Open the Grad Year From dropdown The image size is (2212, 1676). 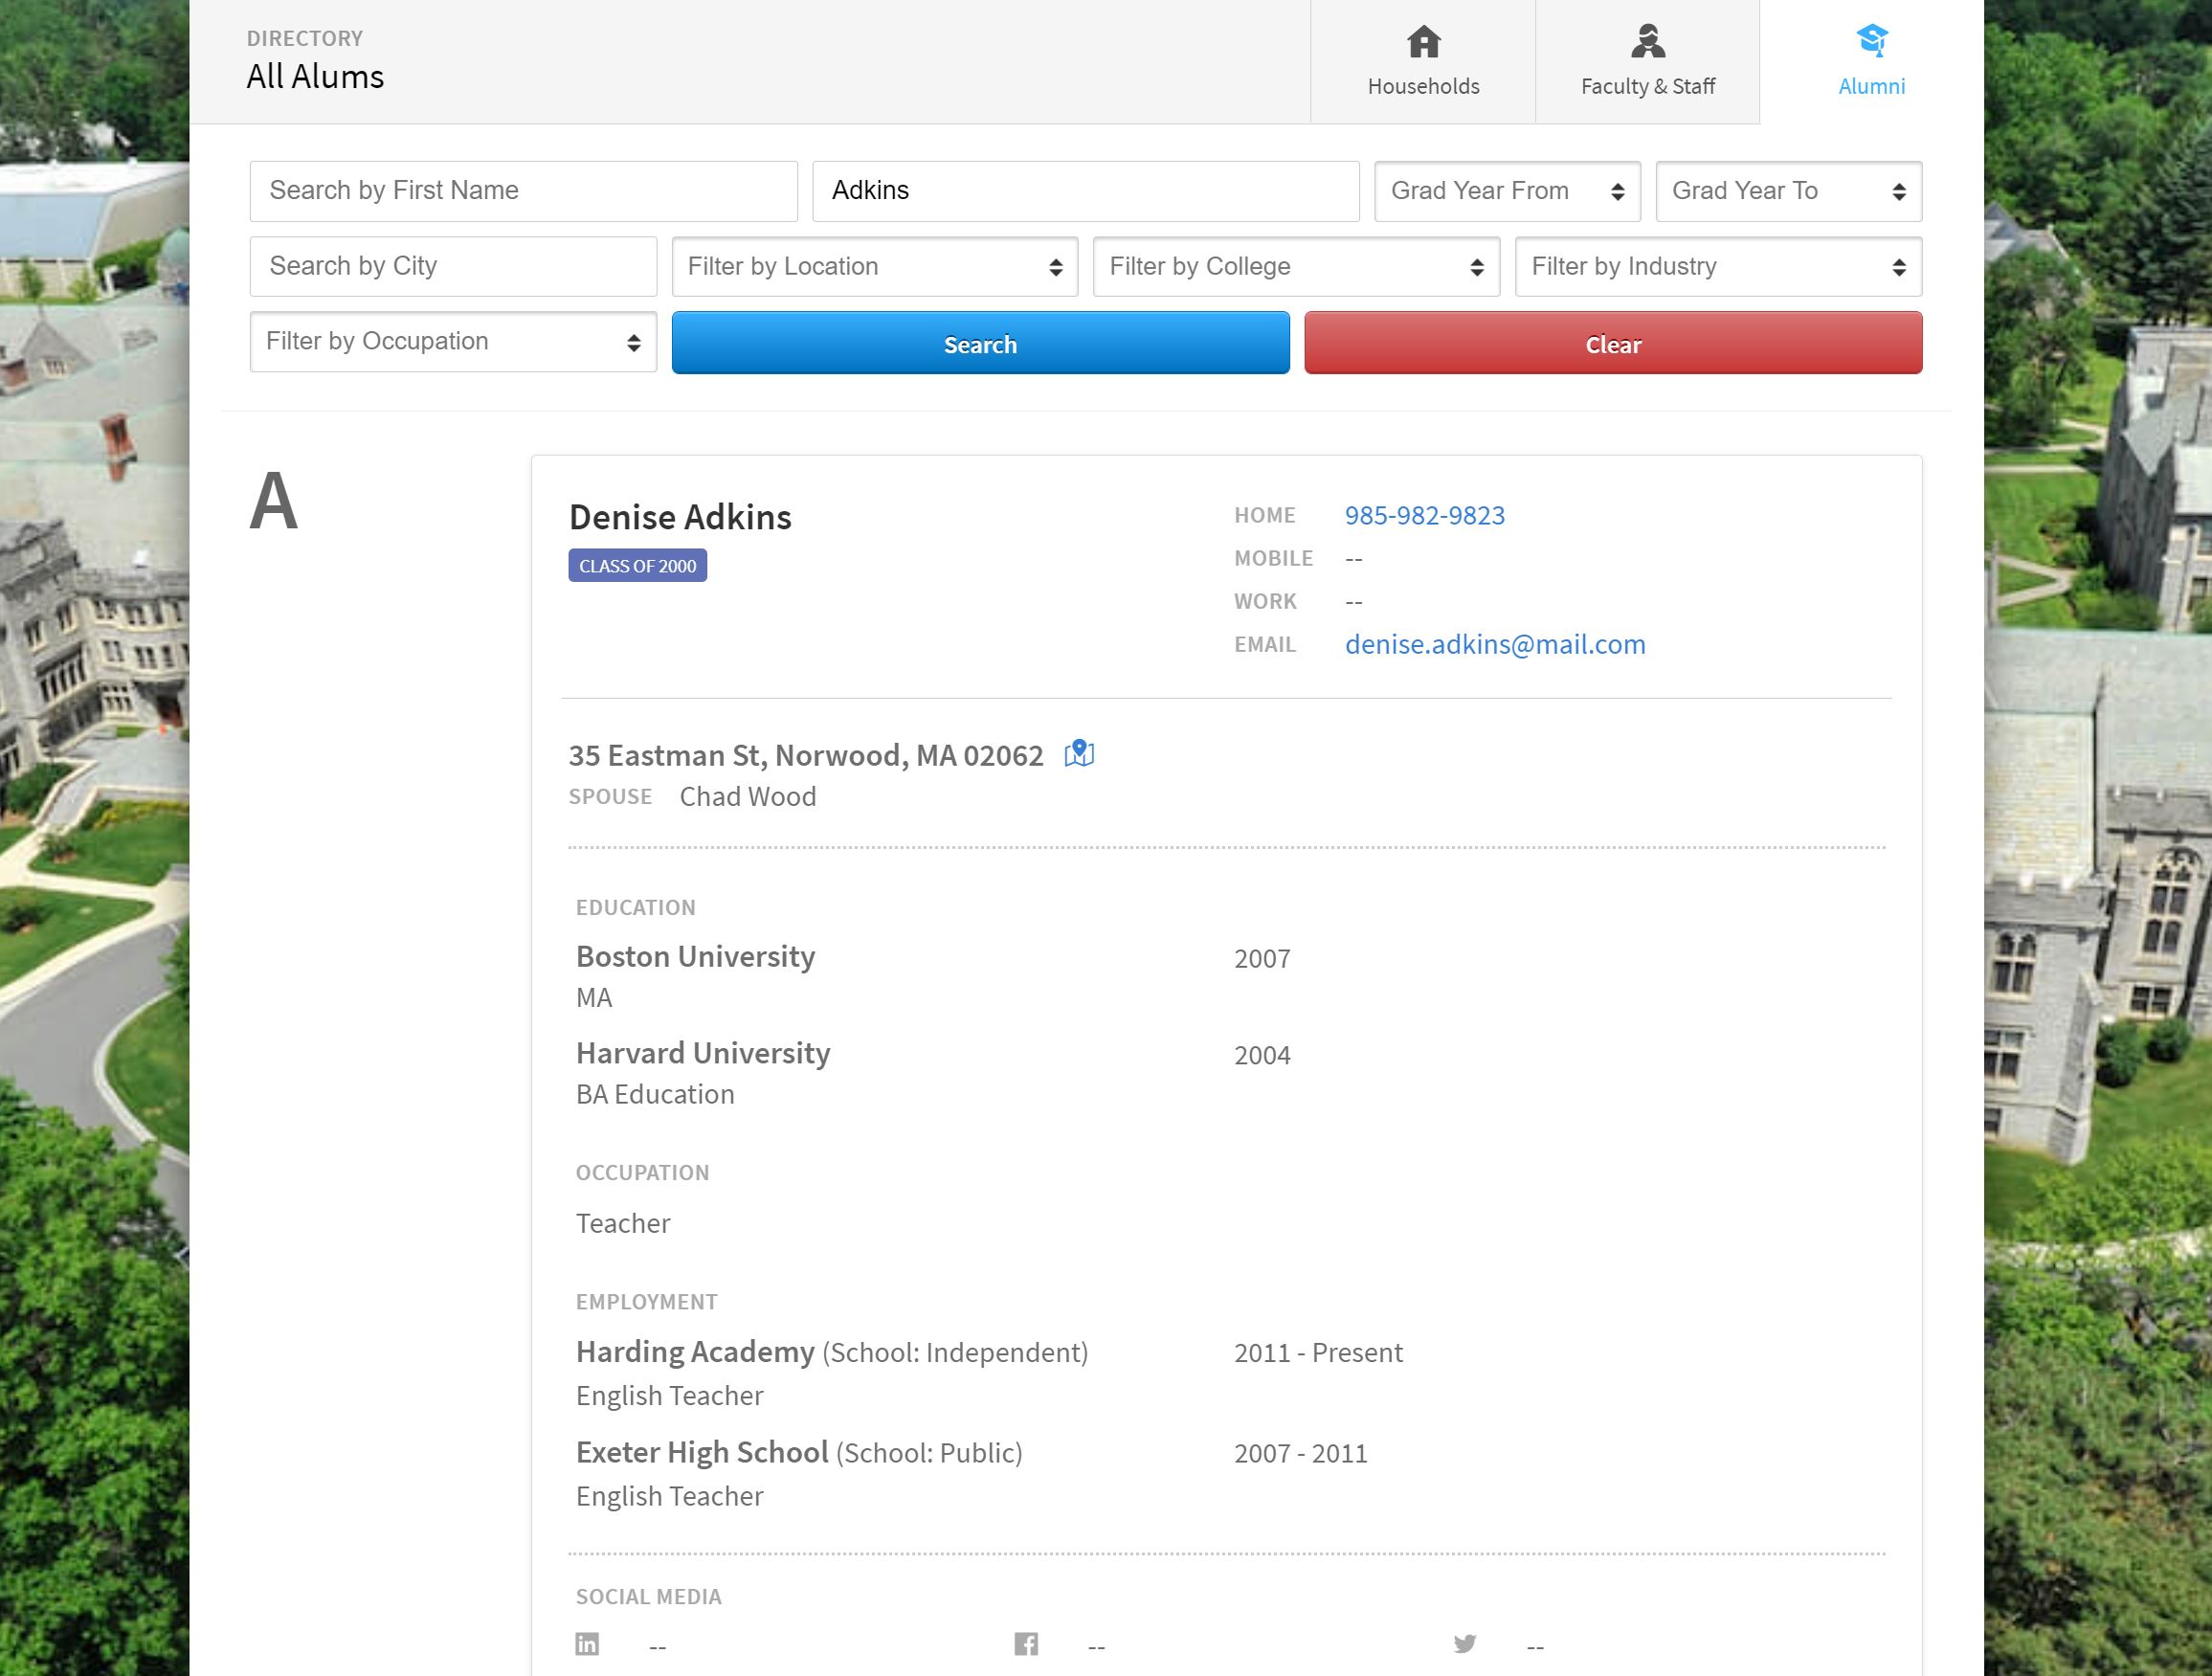coord(1506,191)
